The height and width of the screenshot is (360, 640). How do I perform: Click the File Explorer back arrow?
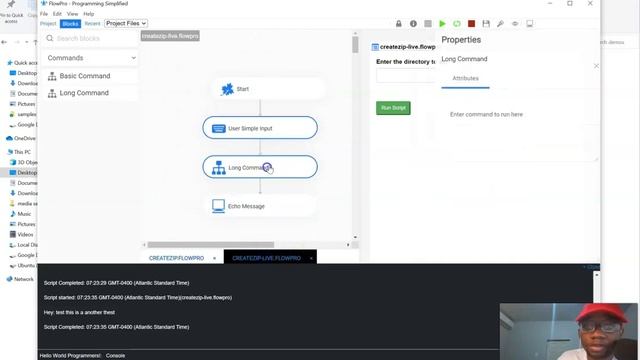click(x=4, y=42)
